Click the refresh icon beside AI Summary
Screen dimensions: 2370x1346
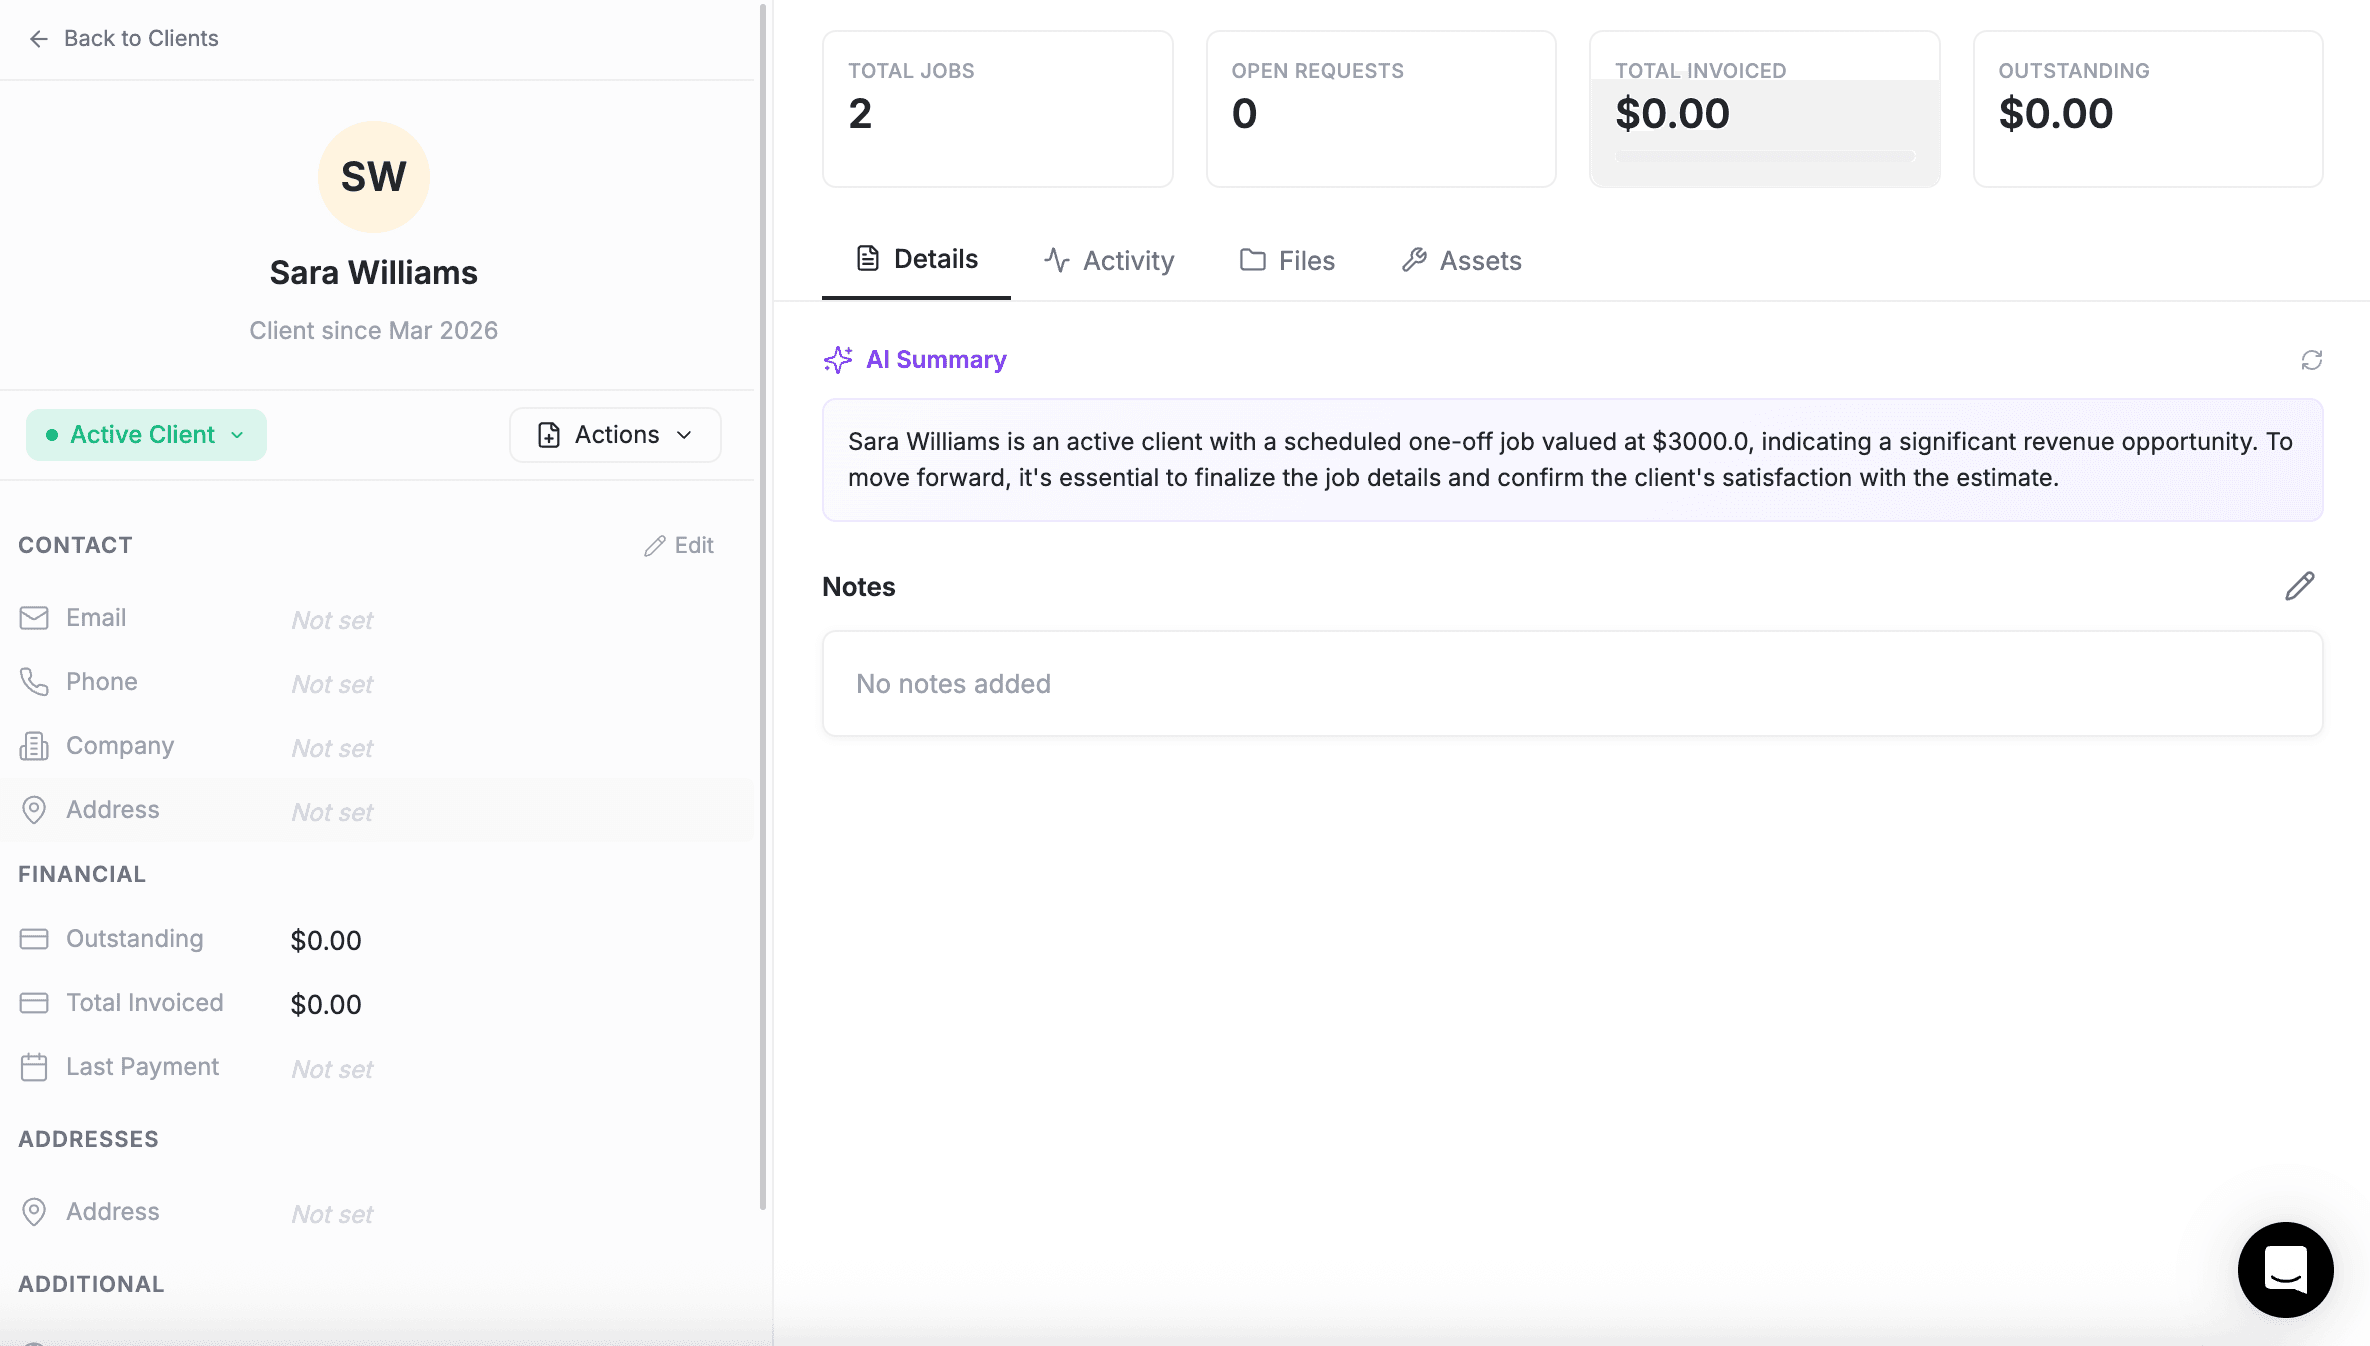pos(2312,360)
